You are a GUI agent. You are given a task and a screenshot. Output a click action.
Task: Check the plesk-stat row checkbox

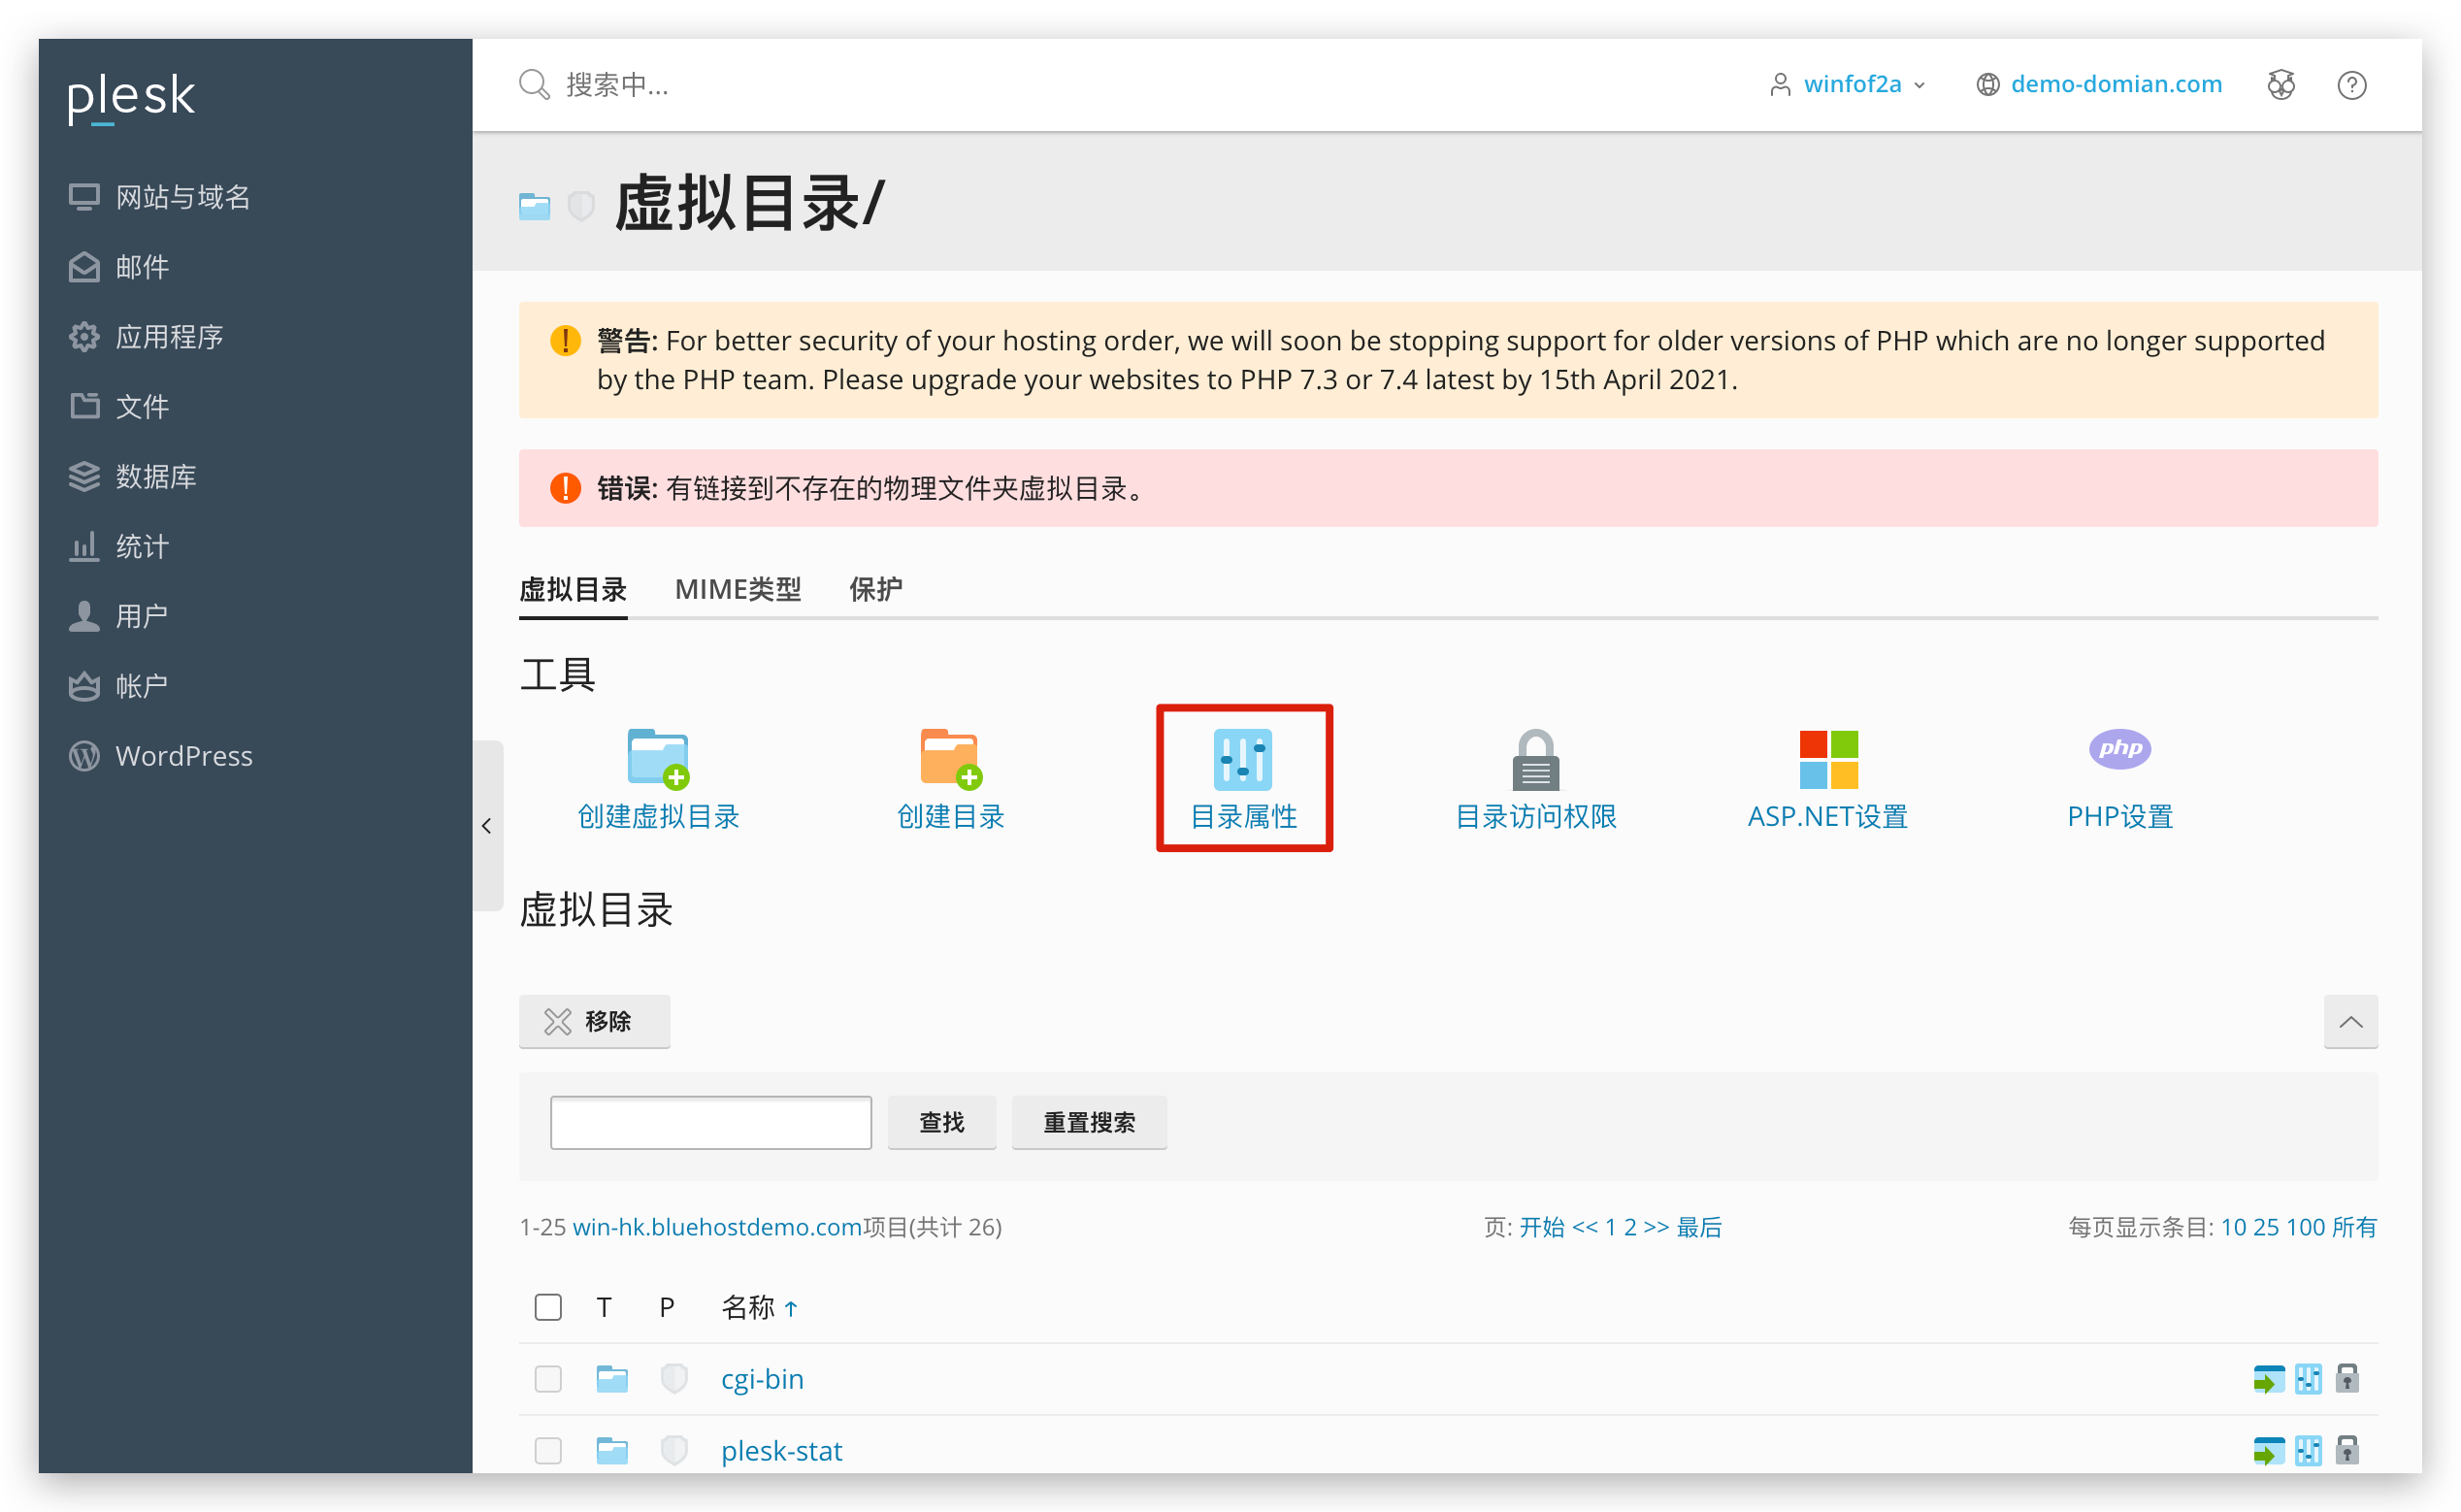coord(548,1450)
